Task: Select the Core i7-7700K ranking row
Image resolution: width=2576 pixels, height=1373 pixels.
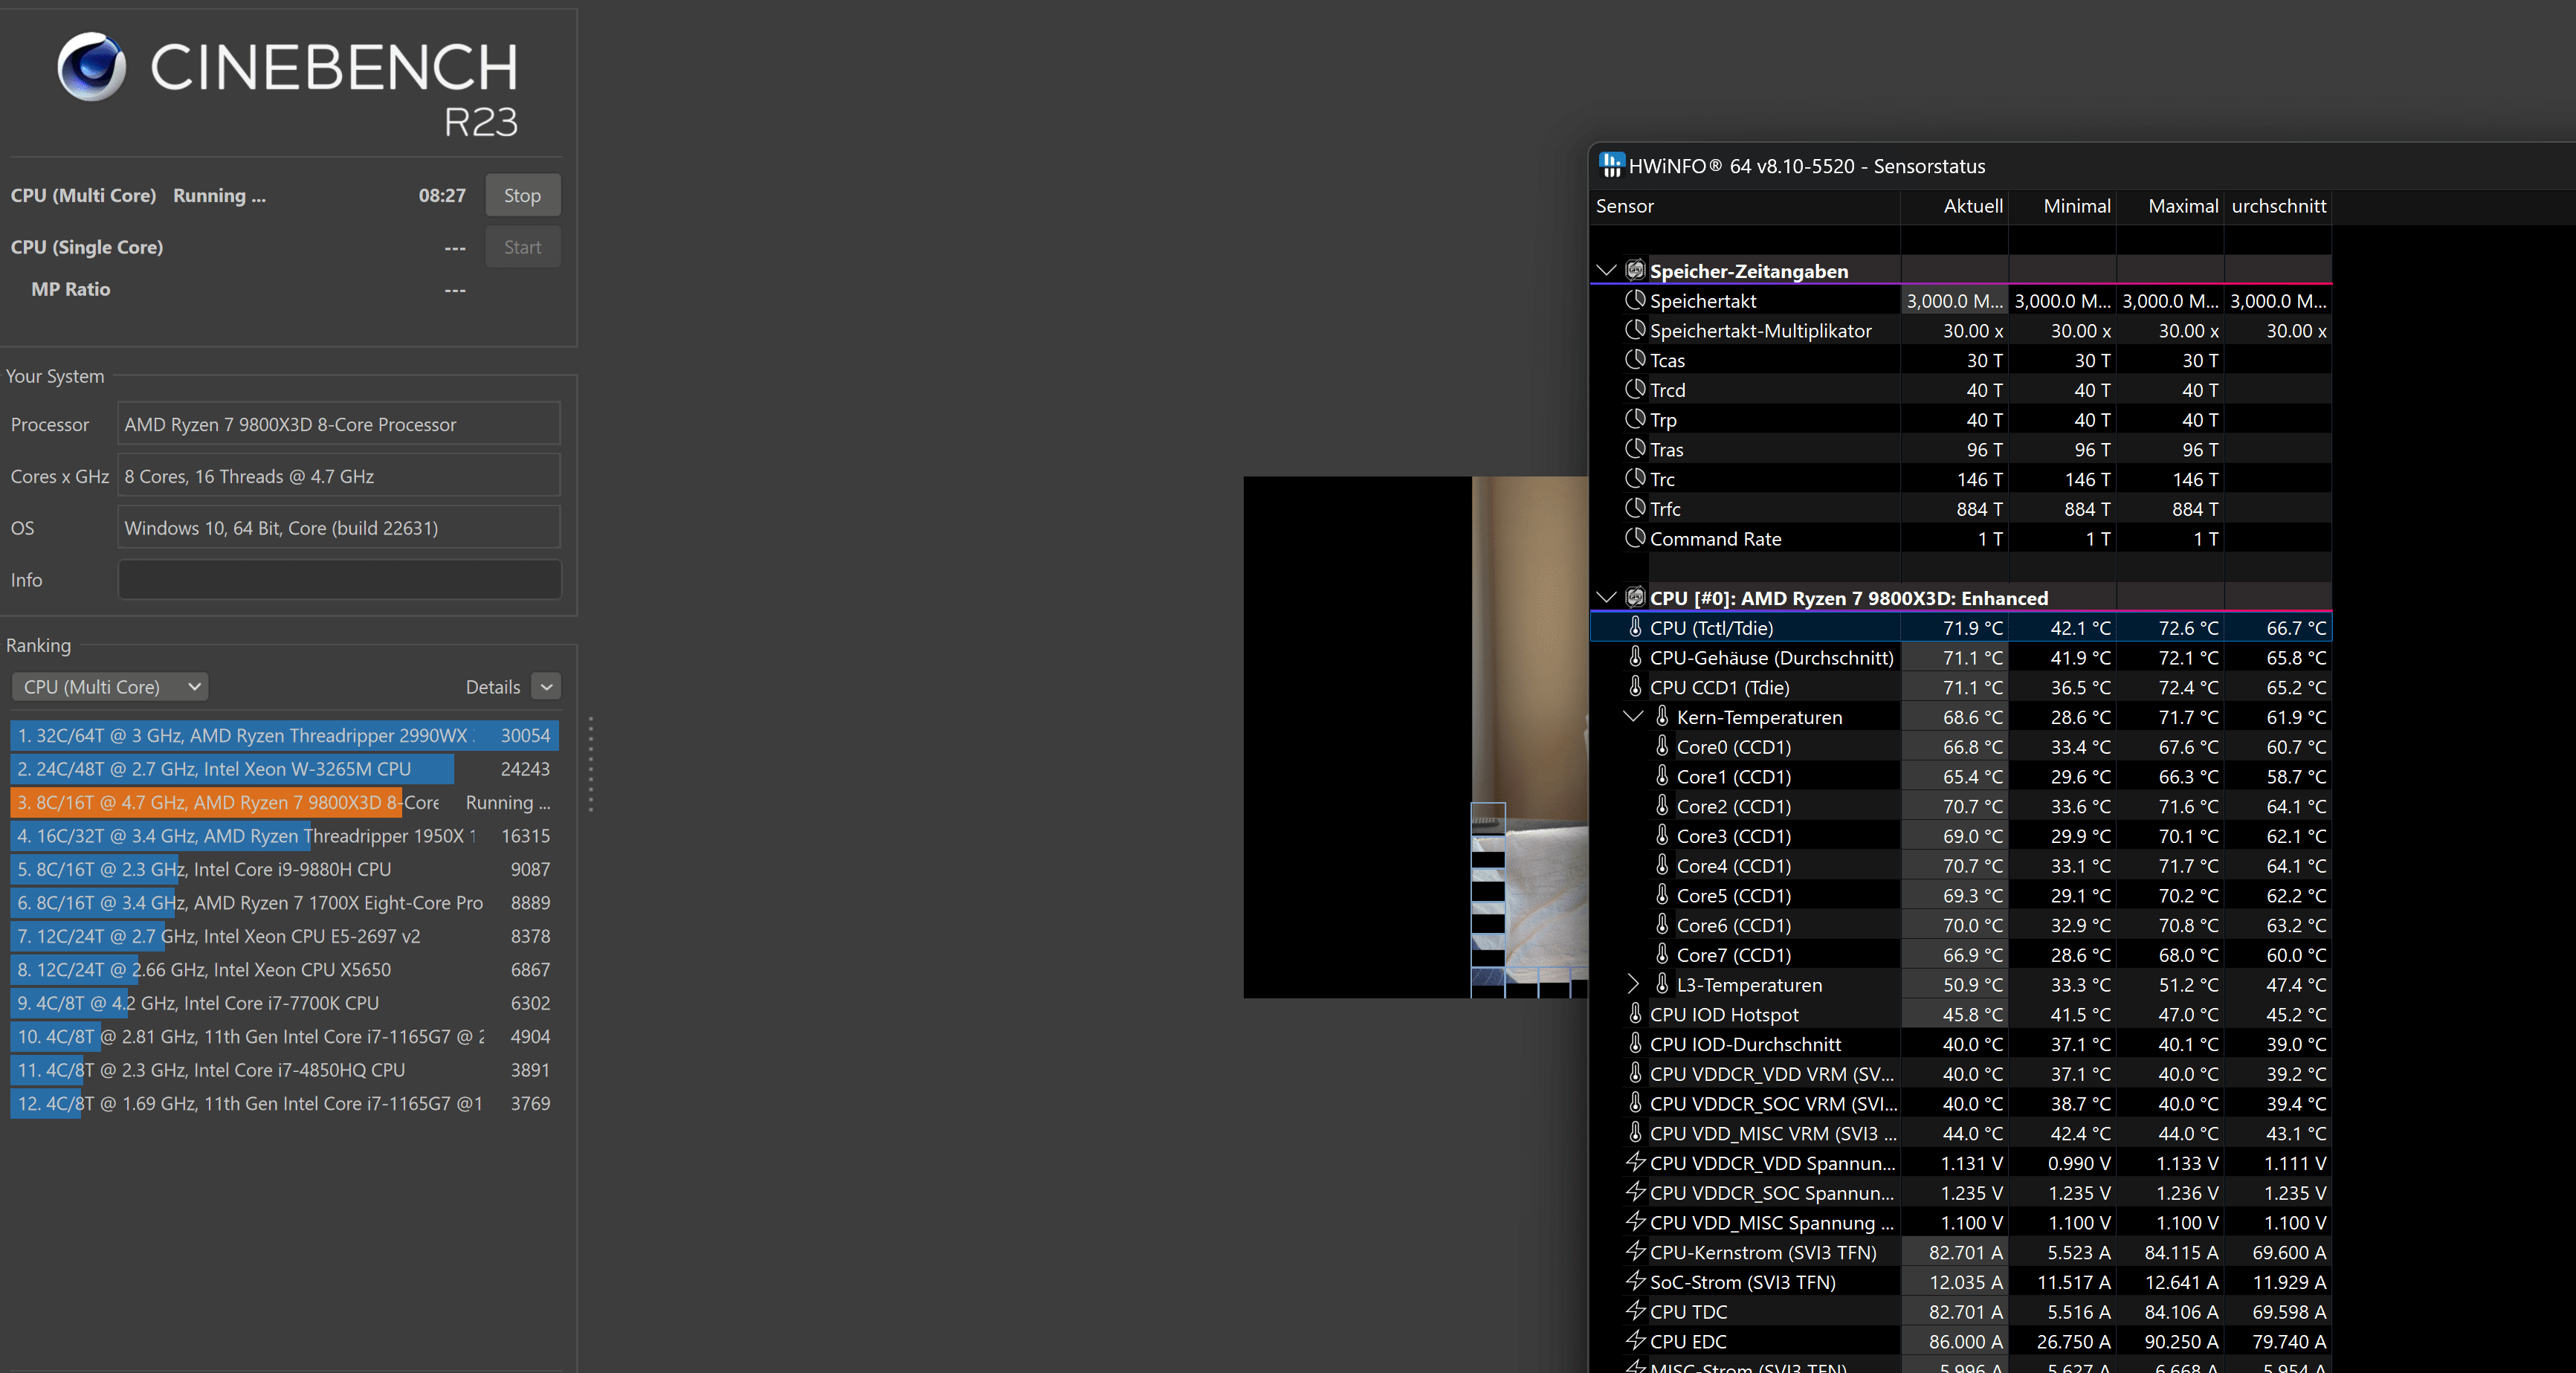Action: pos(284,1003)
